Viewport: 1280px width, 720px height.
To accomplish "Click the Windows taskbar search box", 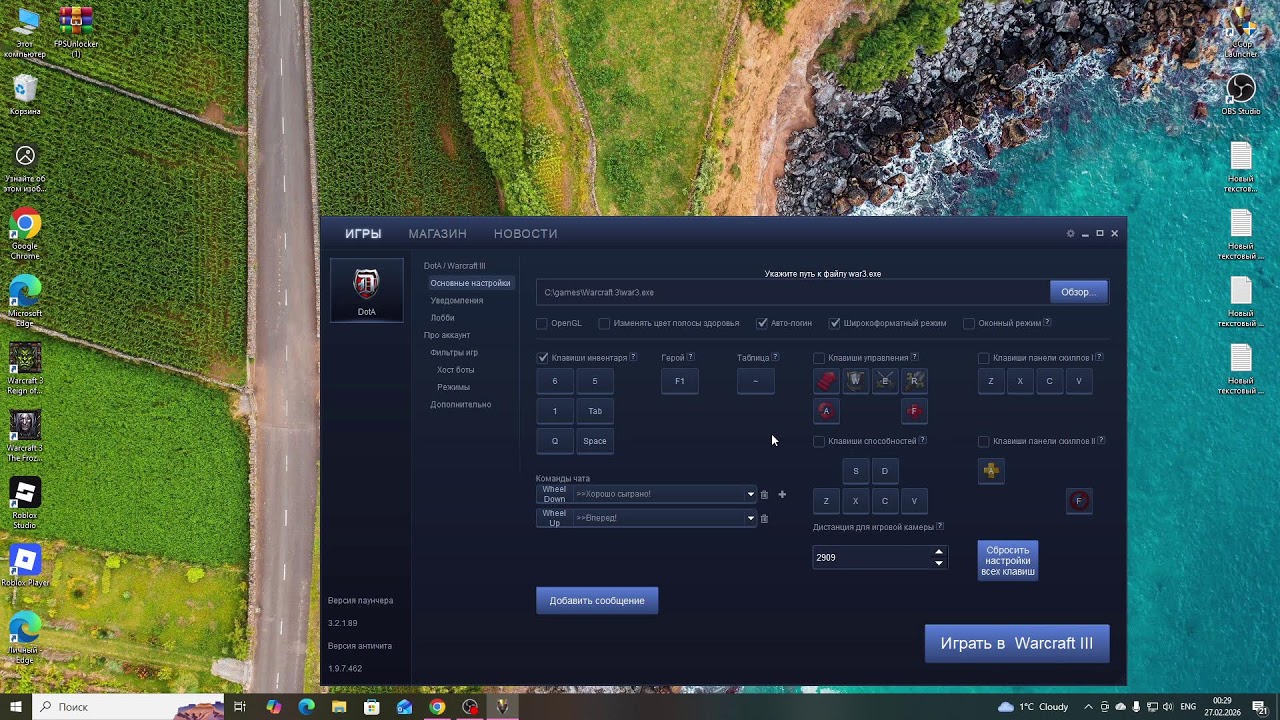I will pyautogui.click(x=128, y=707).
